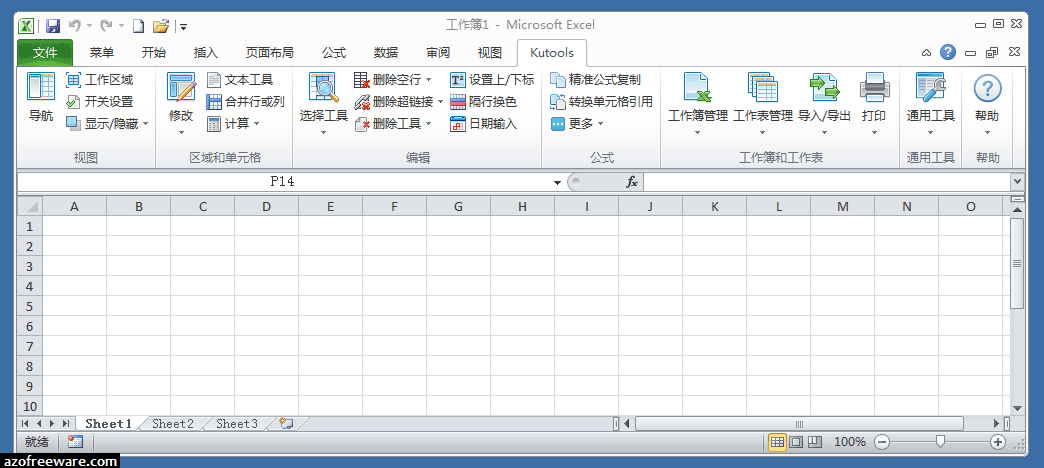Undo the last action in toolbar
The image size is (1044, 468).
click(75, 26)
